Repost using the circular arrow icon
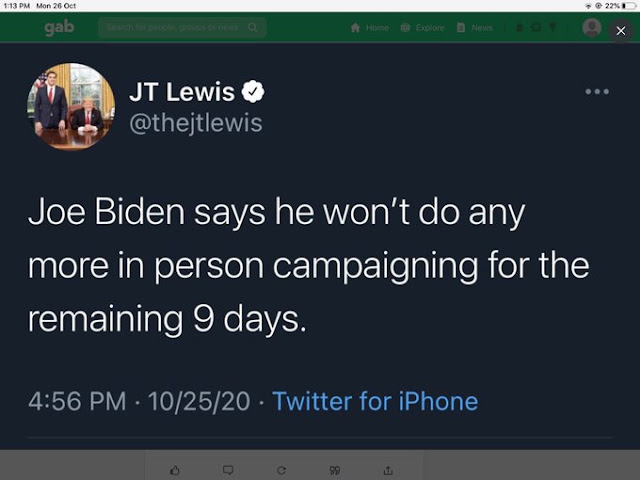Screen dimensions: 640x480 click(x=281, y=471)
